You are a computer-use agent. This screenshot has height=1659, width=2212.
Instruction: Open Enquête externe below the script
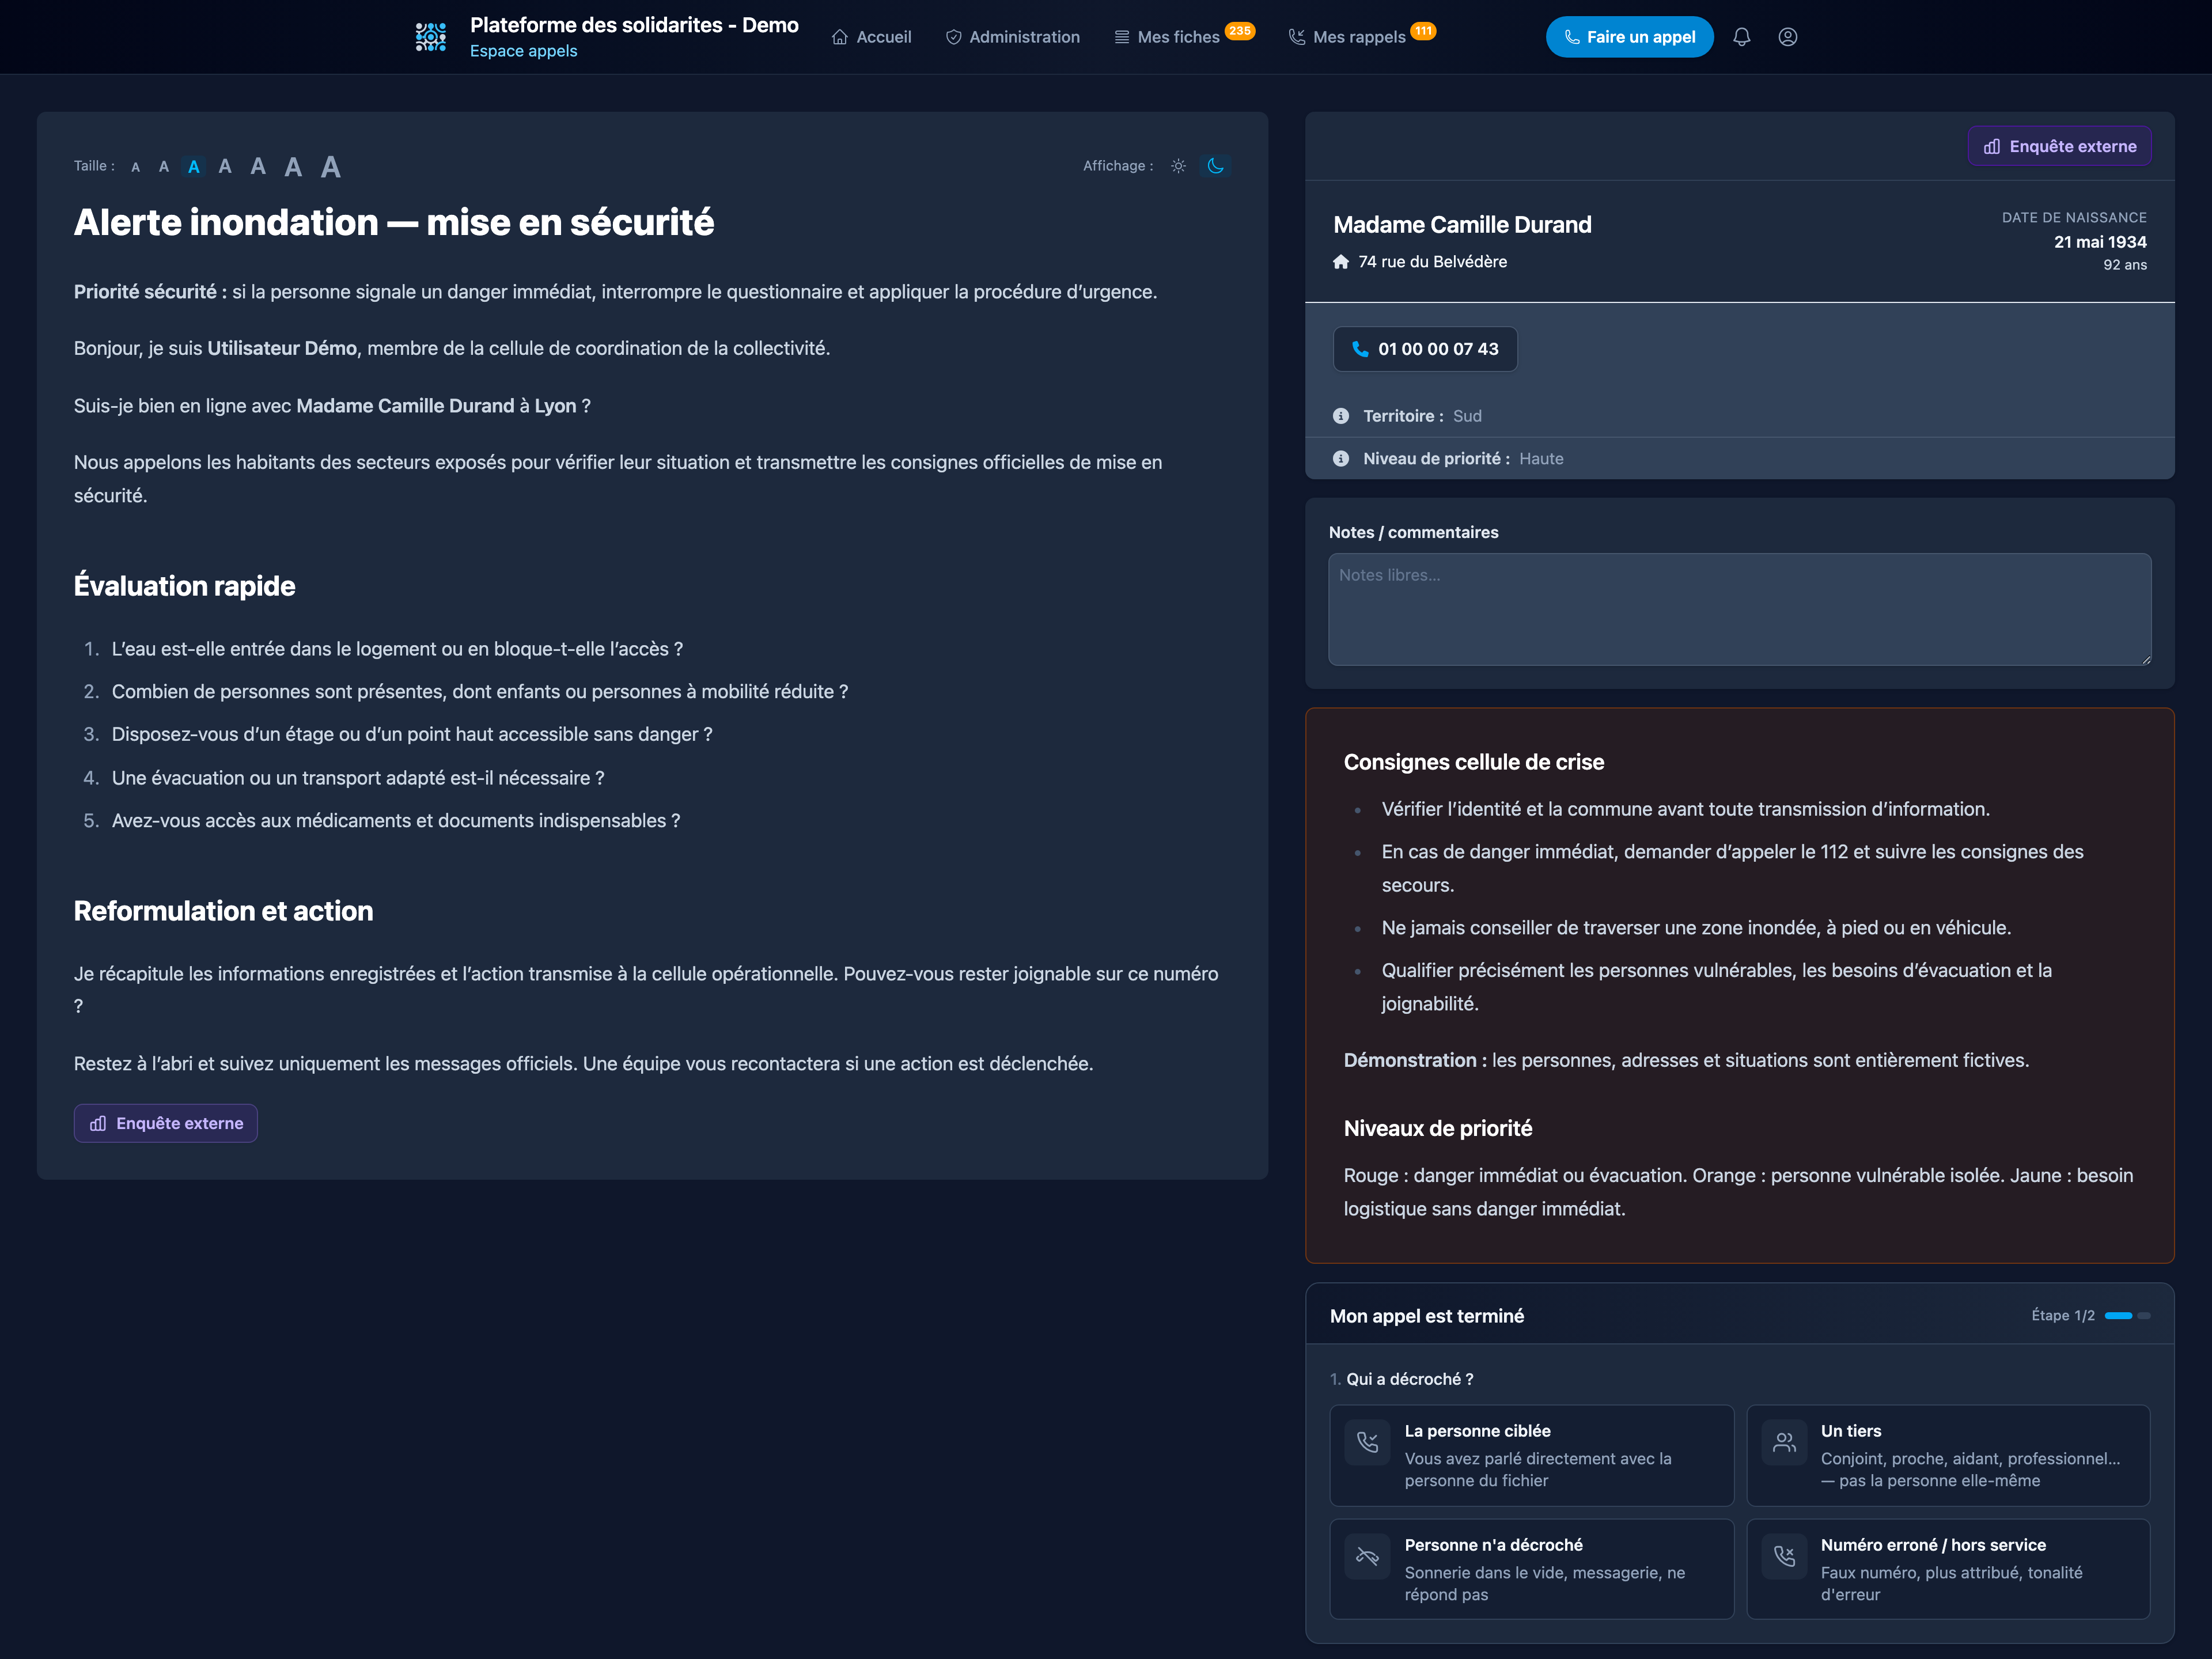coord(166,1123)
